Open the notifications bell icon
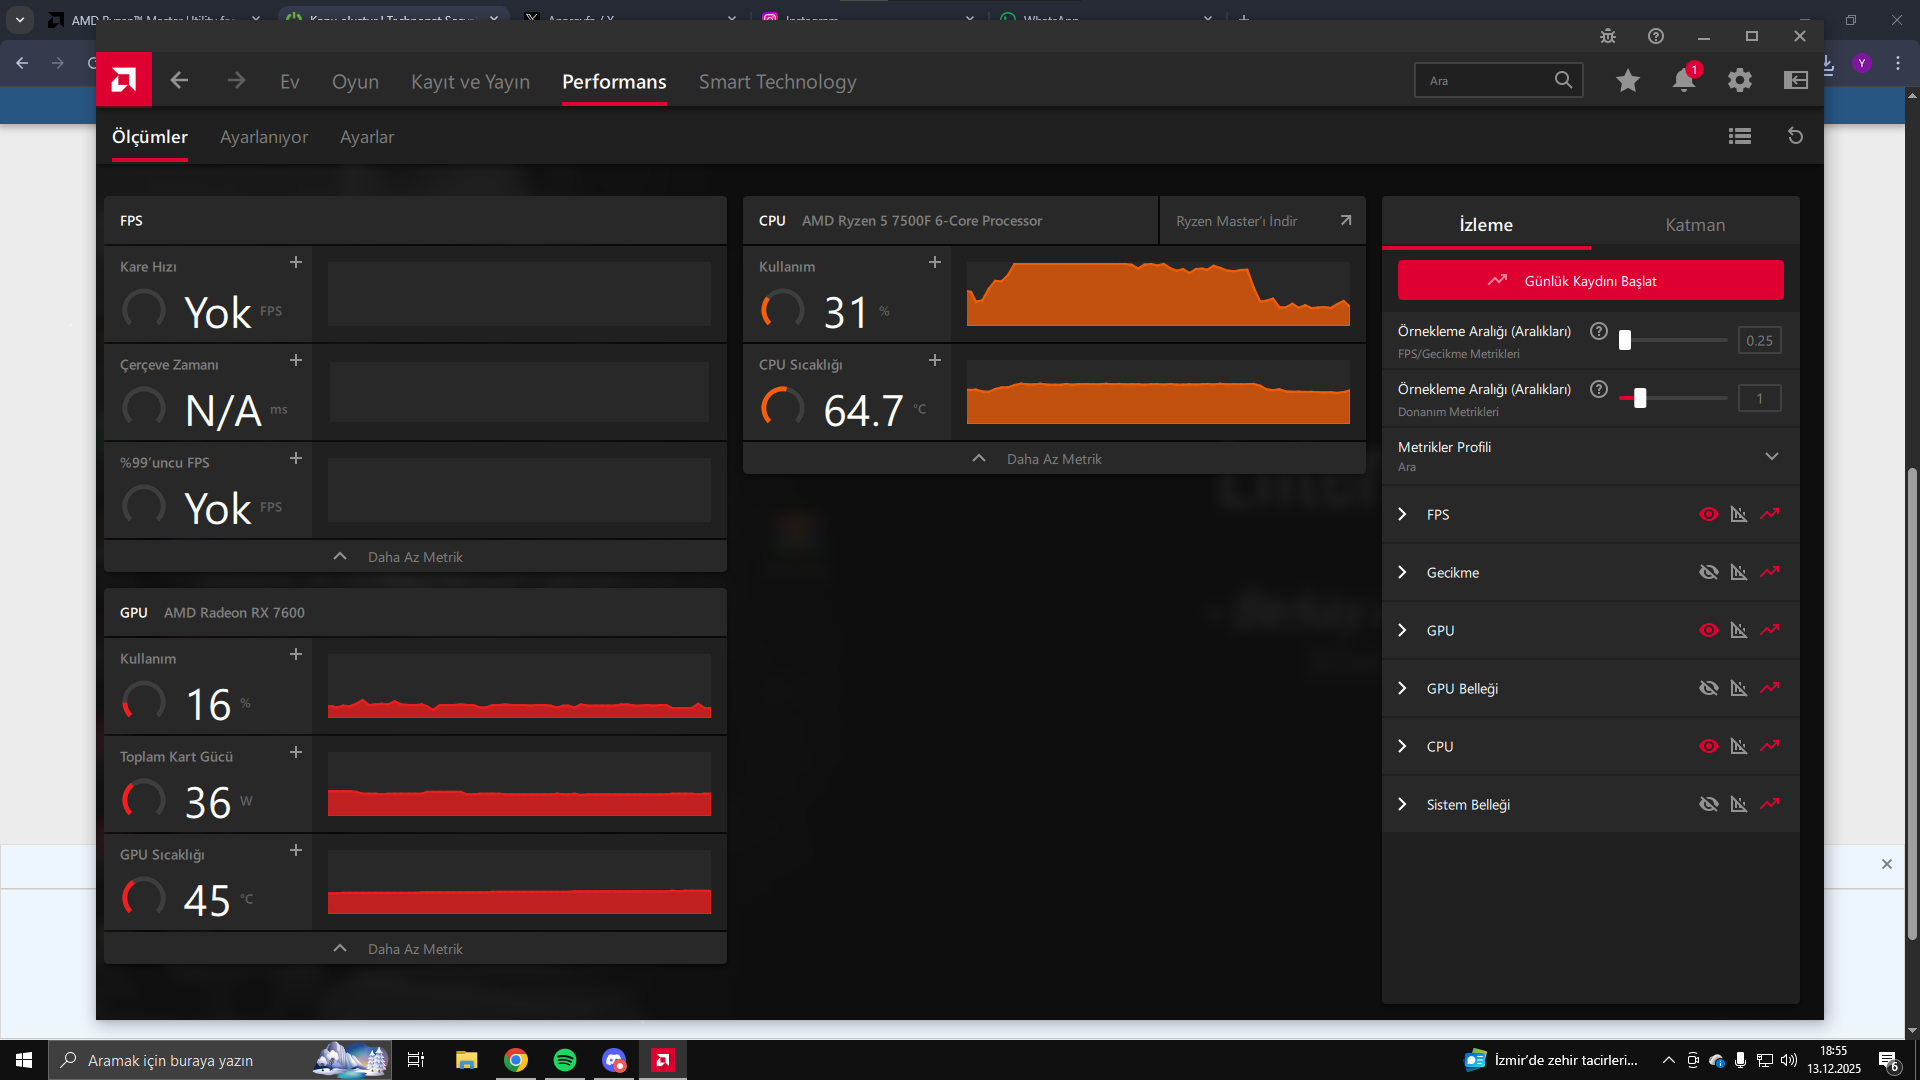Screen dimensions: 1920x1080 point(1684,80)
